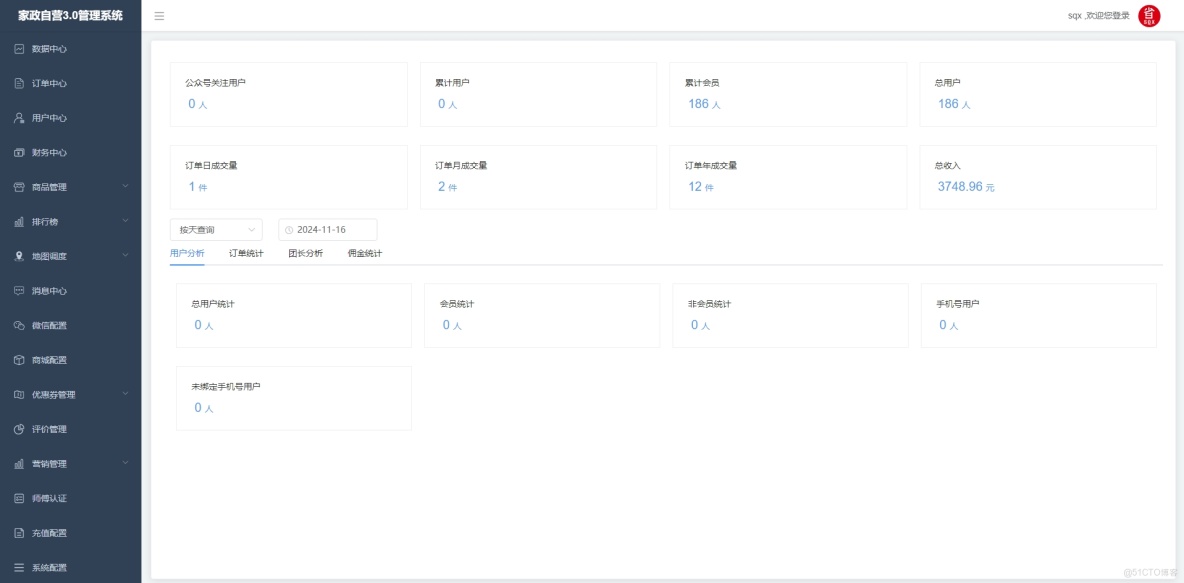Expand the 地图调度 submenu arrow
The height and width of the screenshot is (583, 1184).
tap(125, 256)
